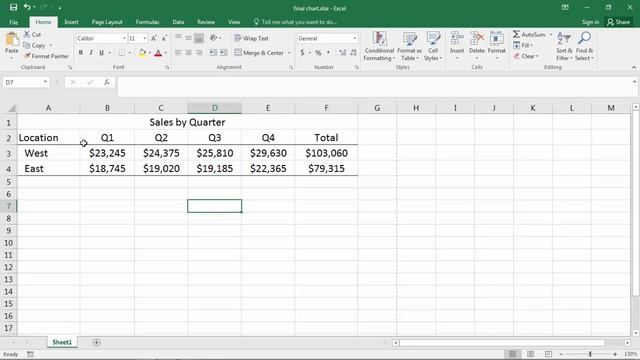Click the Copy button
The width and height of the screenshot is (640, 360).
pyautogui.click(x=35, y=45)
